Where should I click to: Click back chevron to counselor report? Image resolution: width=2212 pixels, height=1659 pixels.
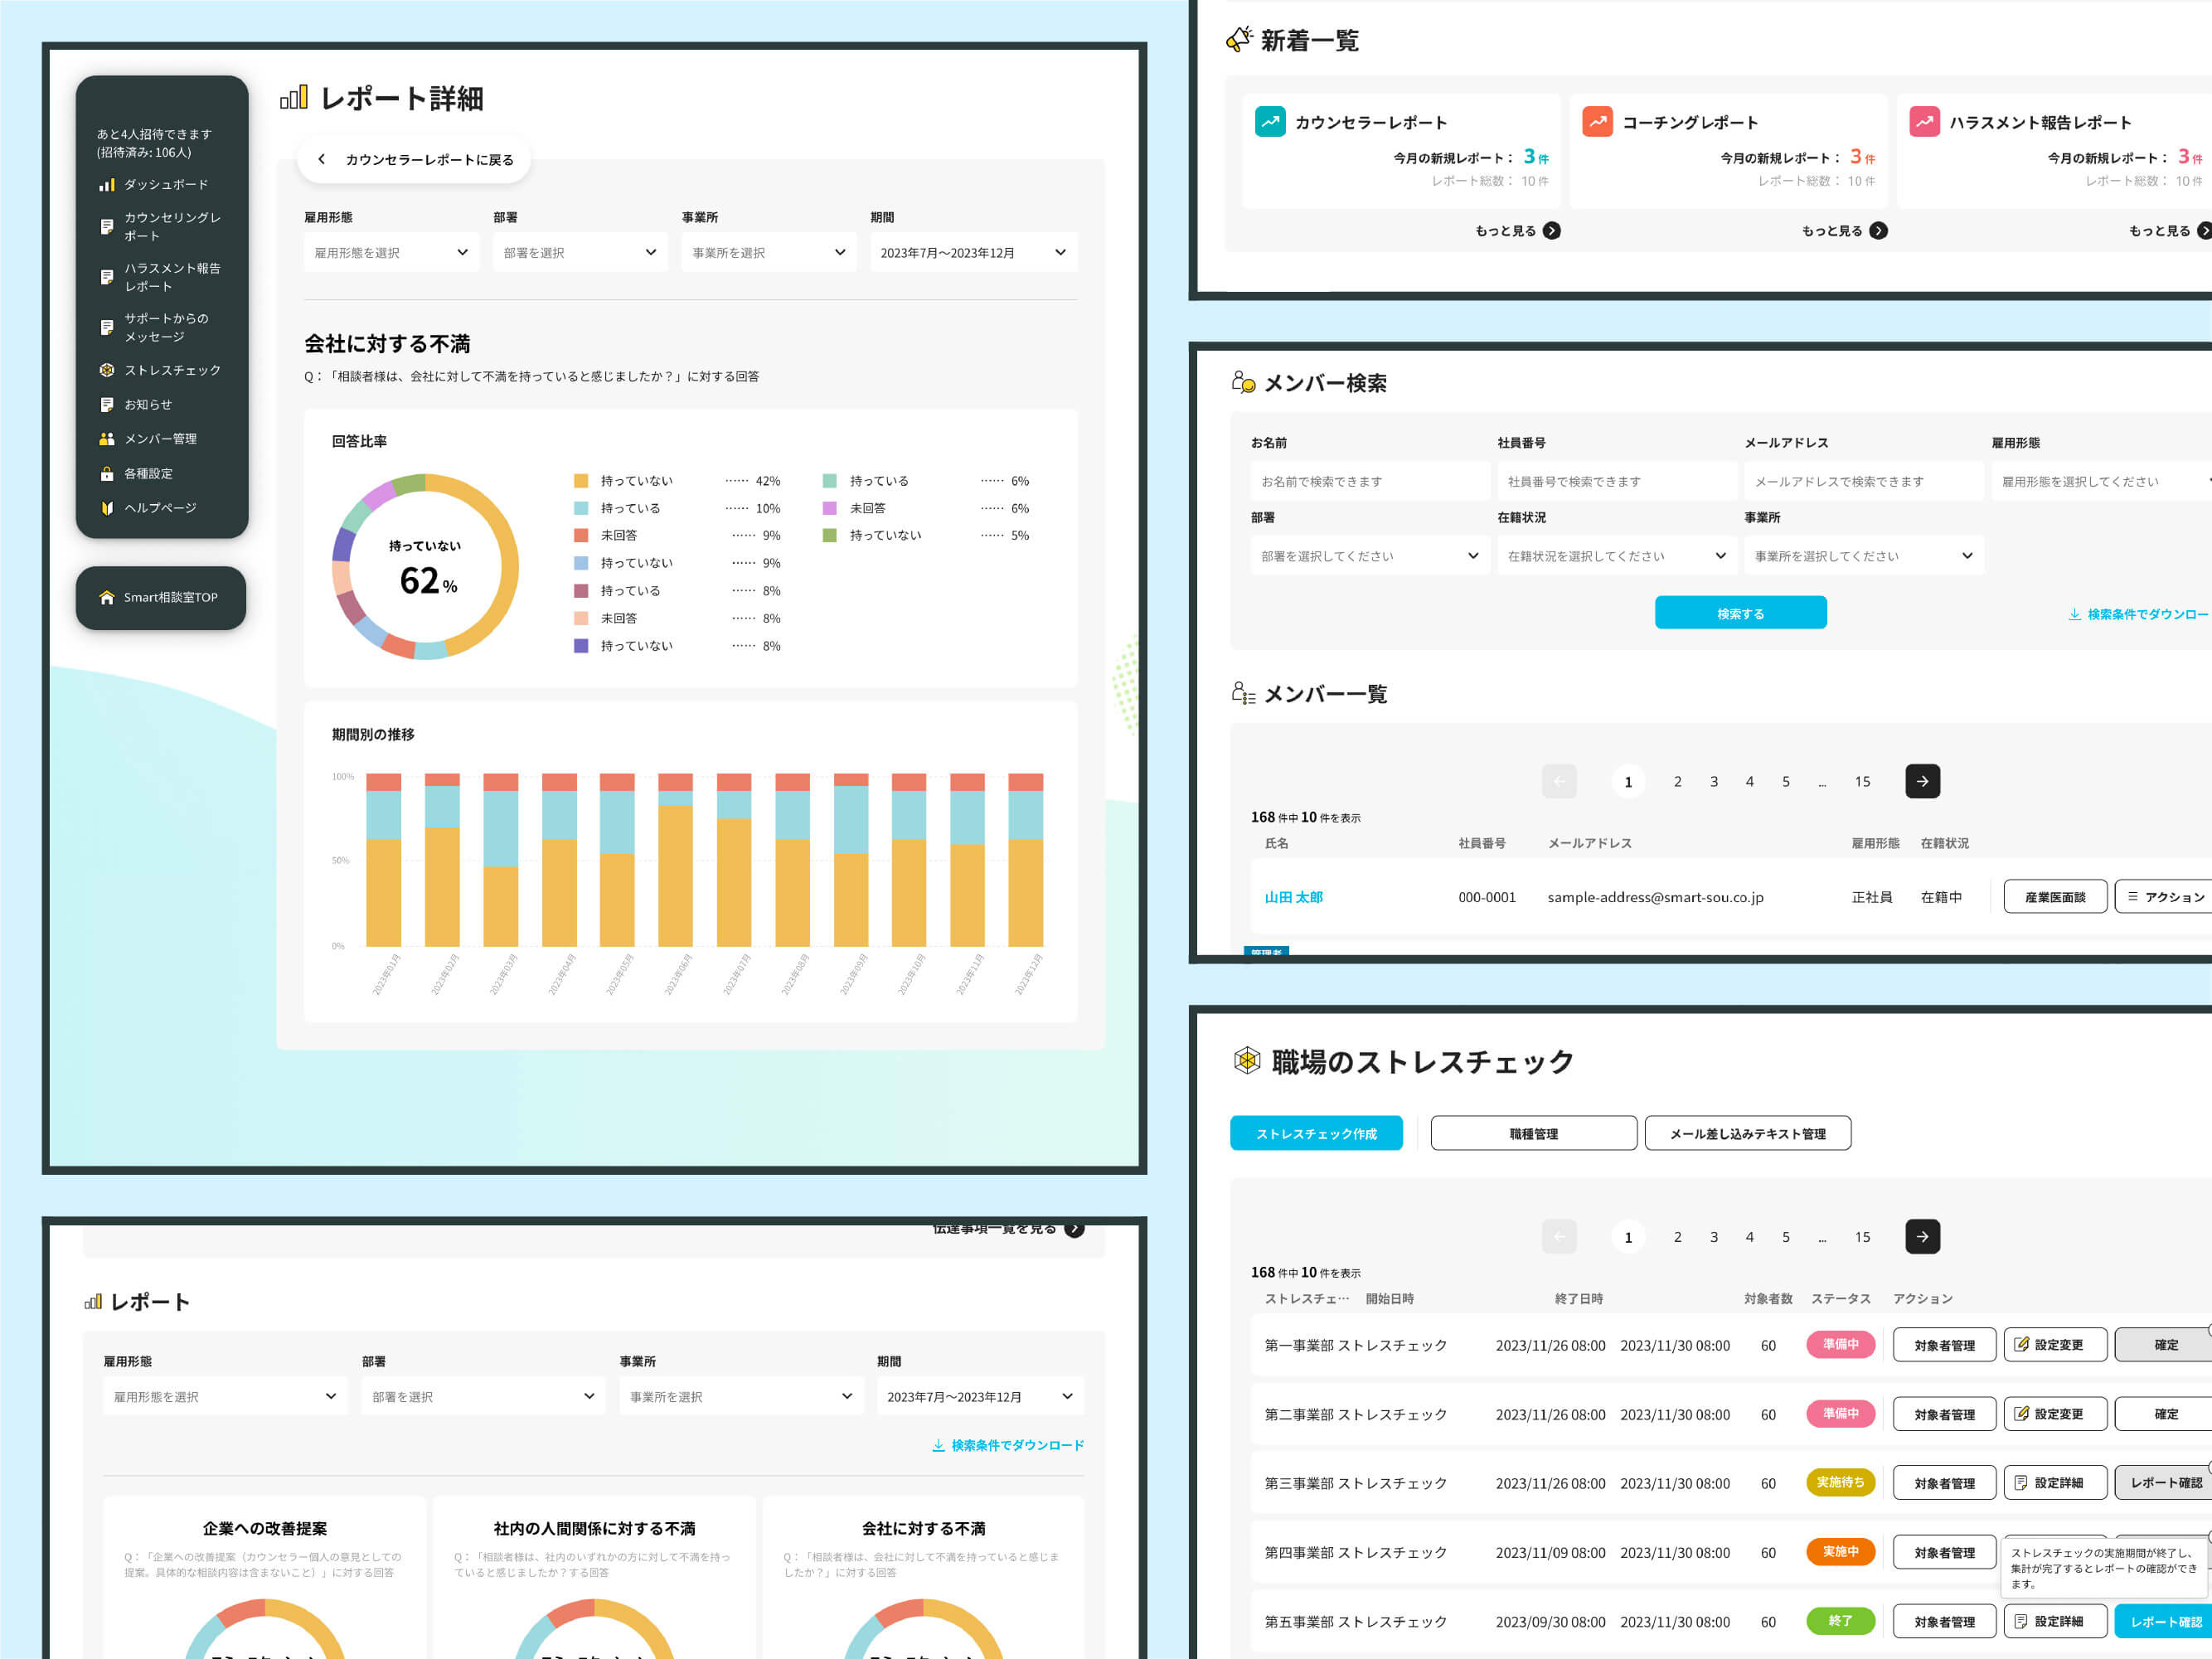321,159
